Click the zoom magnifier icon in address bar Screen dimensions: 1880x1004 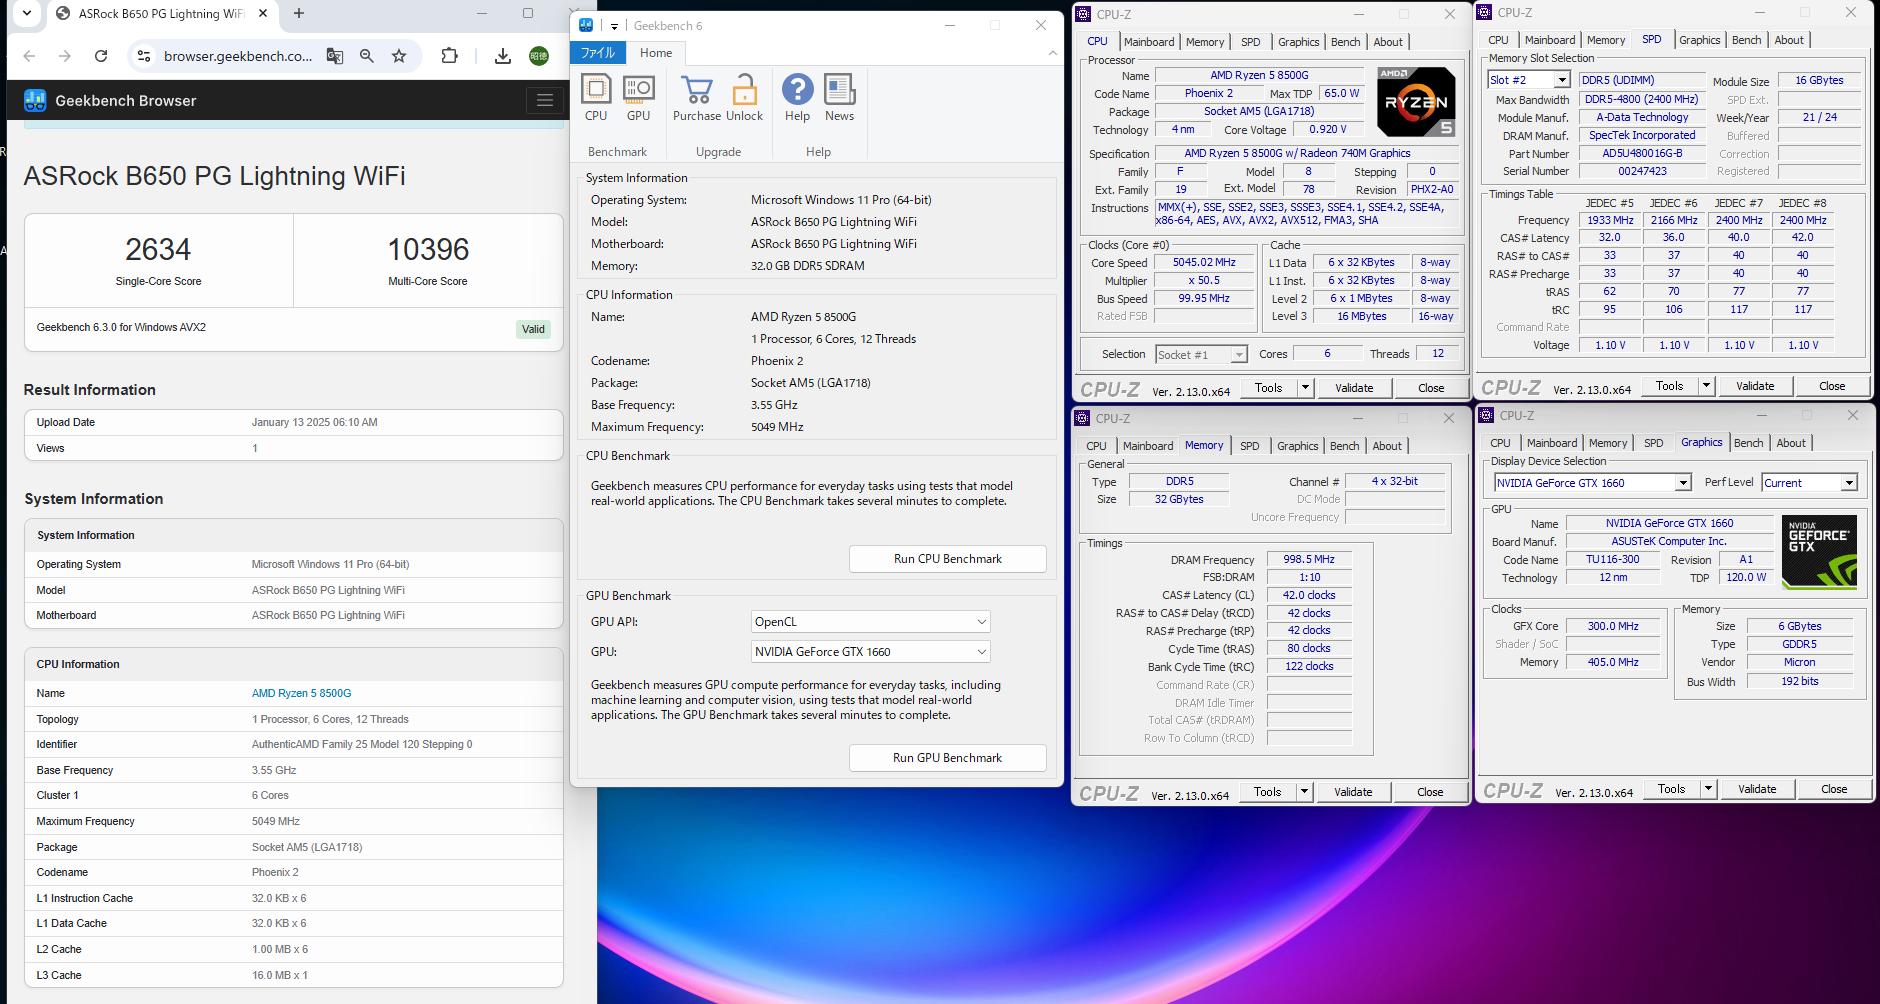point(367,56)
